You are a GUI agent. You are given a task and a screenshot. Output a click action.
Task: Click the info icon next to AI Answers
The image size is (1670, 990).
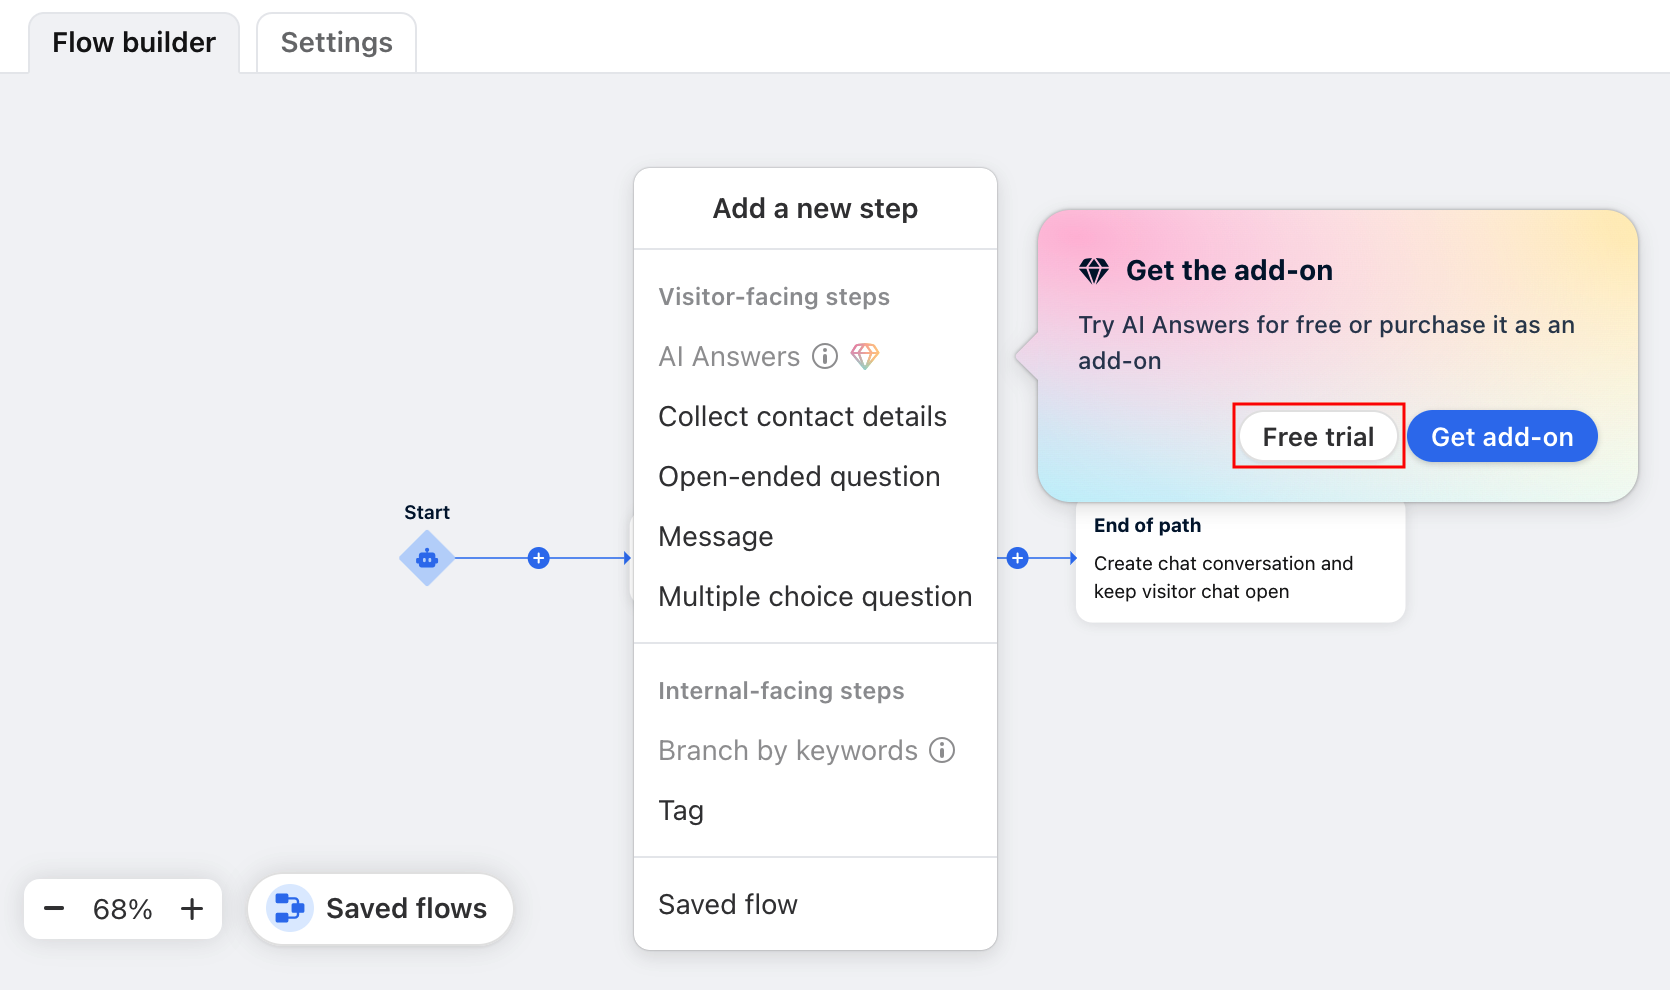point(825,356)
